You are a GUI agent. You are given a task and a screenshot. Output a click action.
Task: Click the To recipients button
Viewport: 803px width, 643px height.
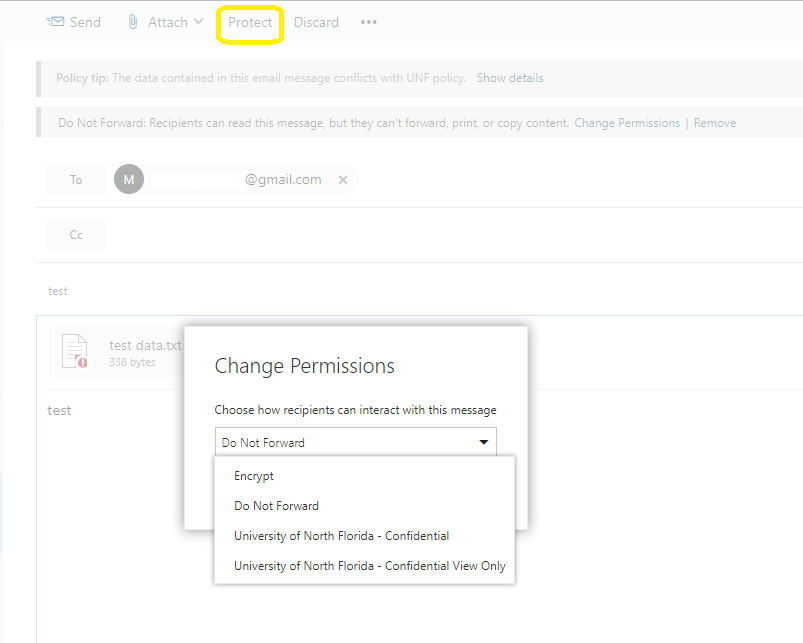pos(76,179)
